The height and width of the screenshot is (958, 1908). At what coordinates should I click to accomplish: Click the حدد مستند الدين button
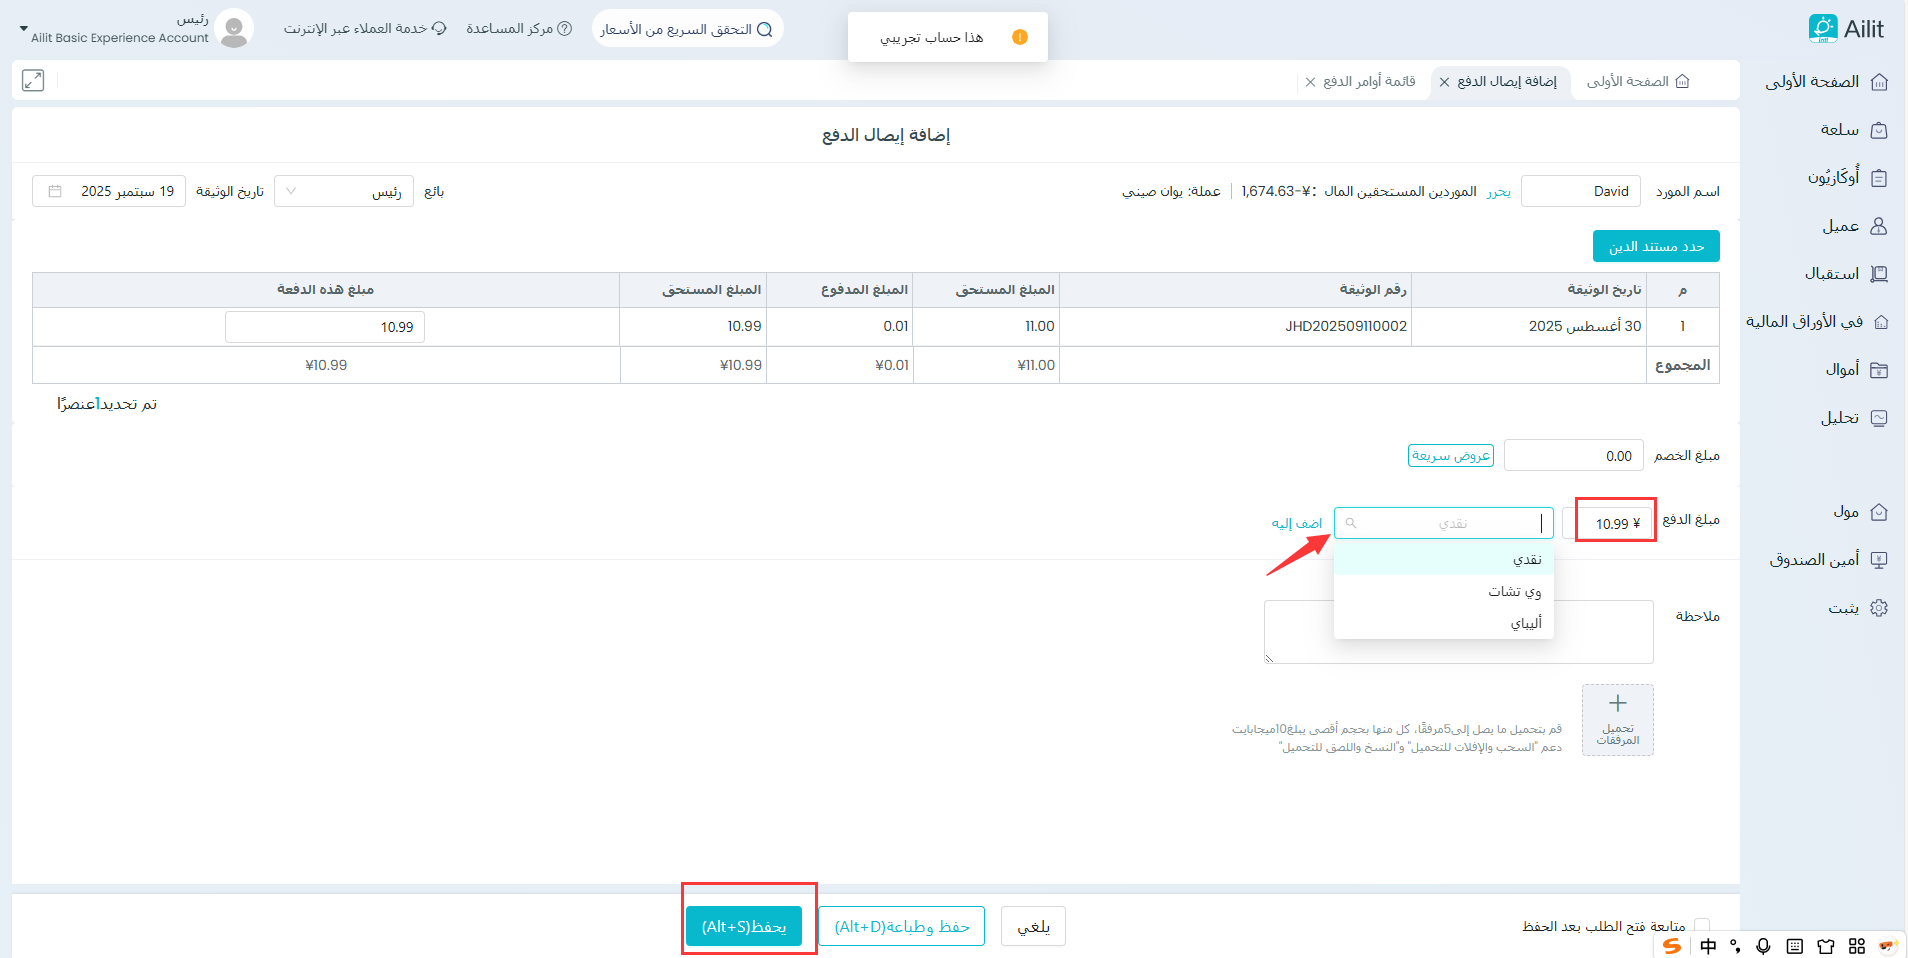[x=1655, y=246]
